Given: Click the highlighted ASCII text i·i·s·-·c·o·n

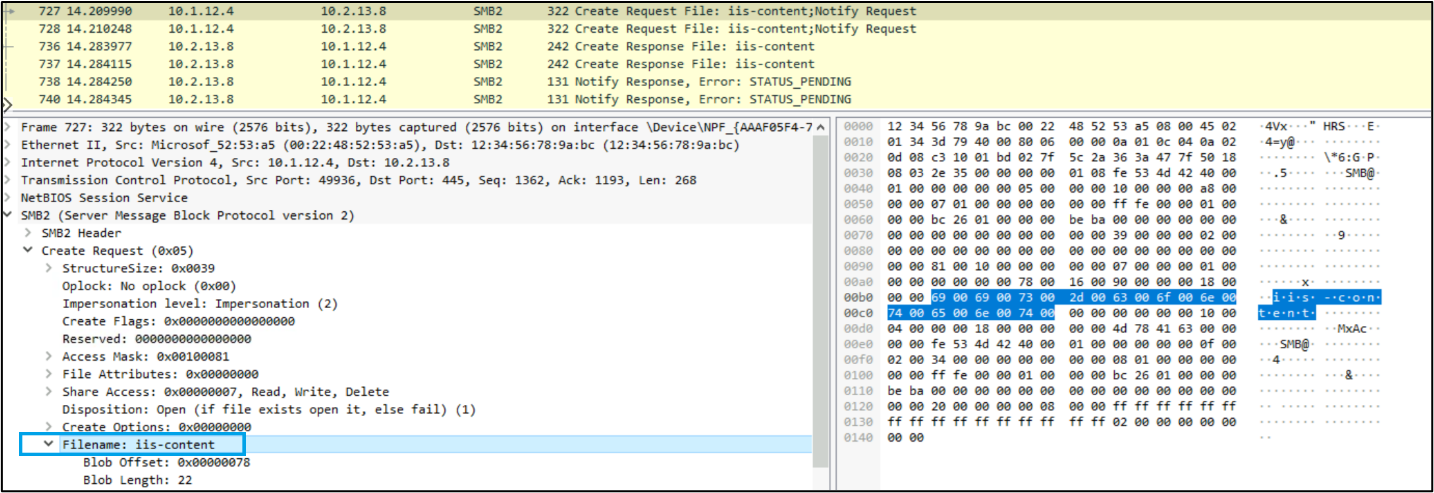Looking at the screenshot, I should click(x=1326, y=298).
